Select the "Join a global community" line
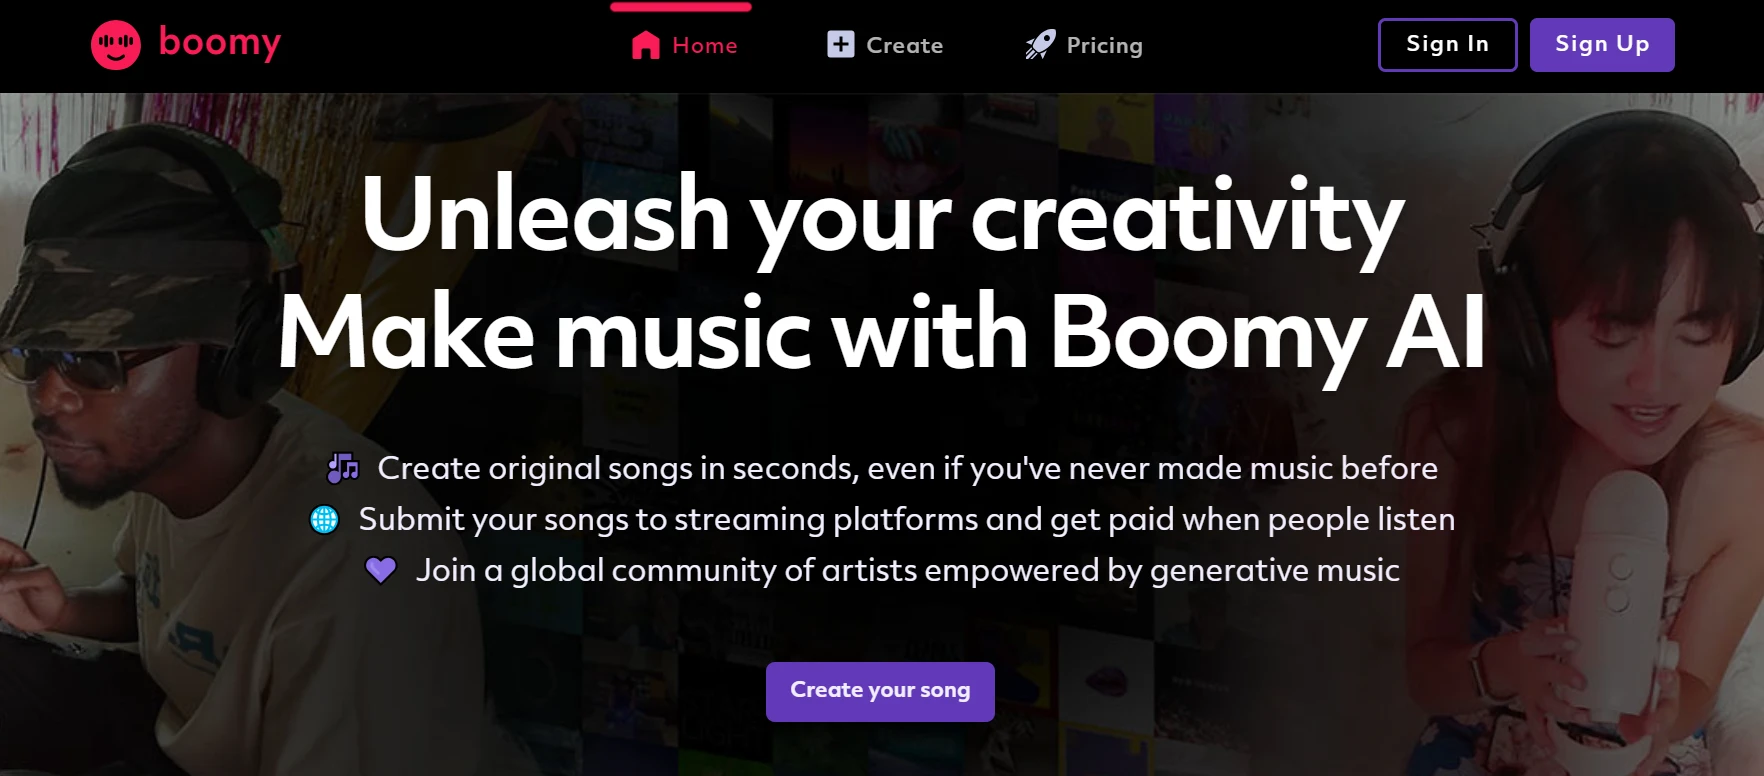 (x=907, y=570)
